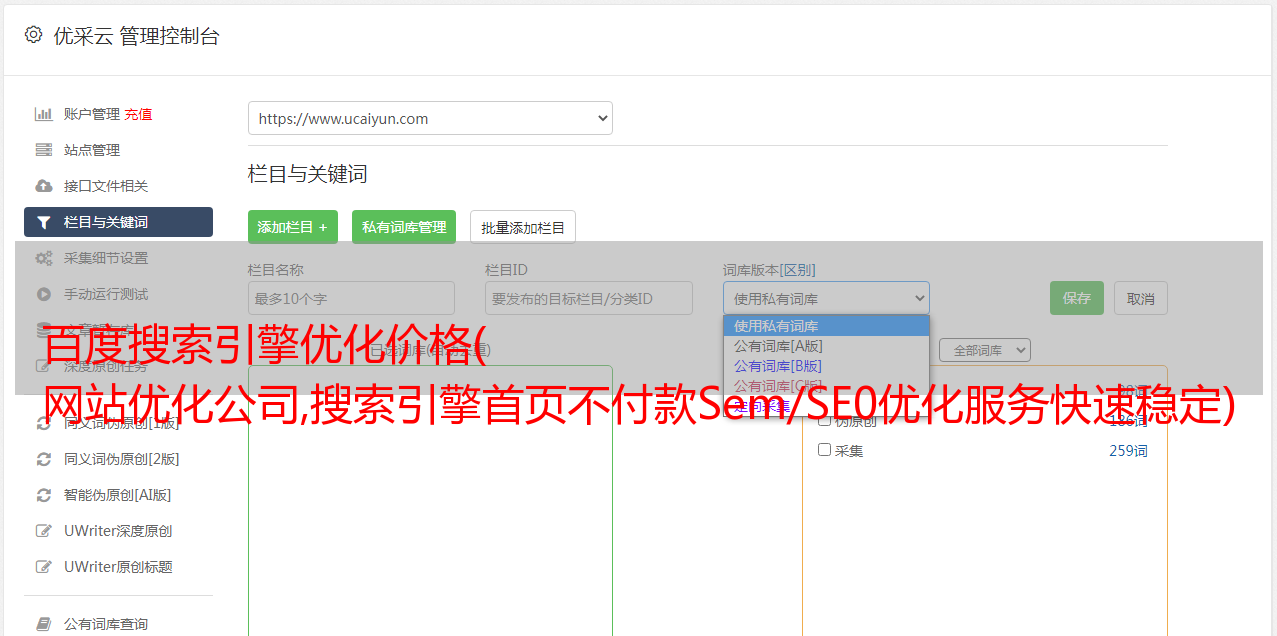Click the edit icon for UWriter深度原创
This screenshot has width=1277, height=636.
tap(43, 531)
